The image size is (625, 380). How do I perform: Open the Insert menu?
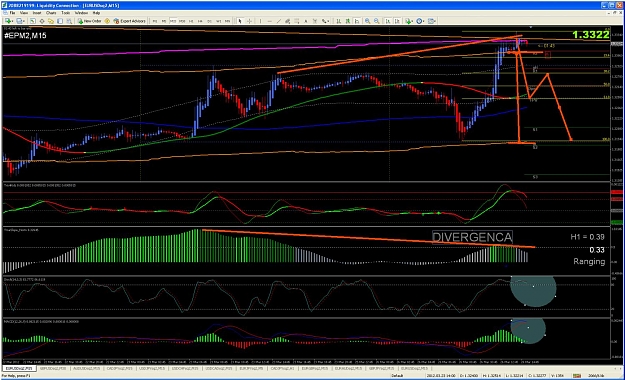coord(37,13)
